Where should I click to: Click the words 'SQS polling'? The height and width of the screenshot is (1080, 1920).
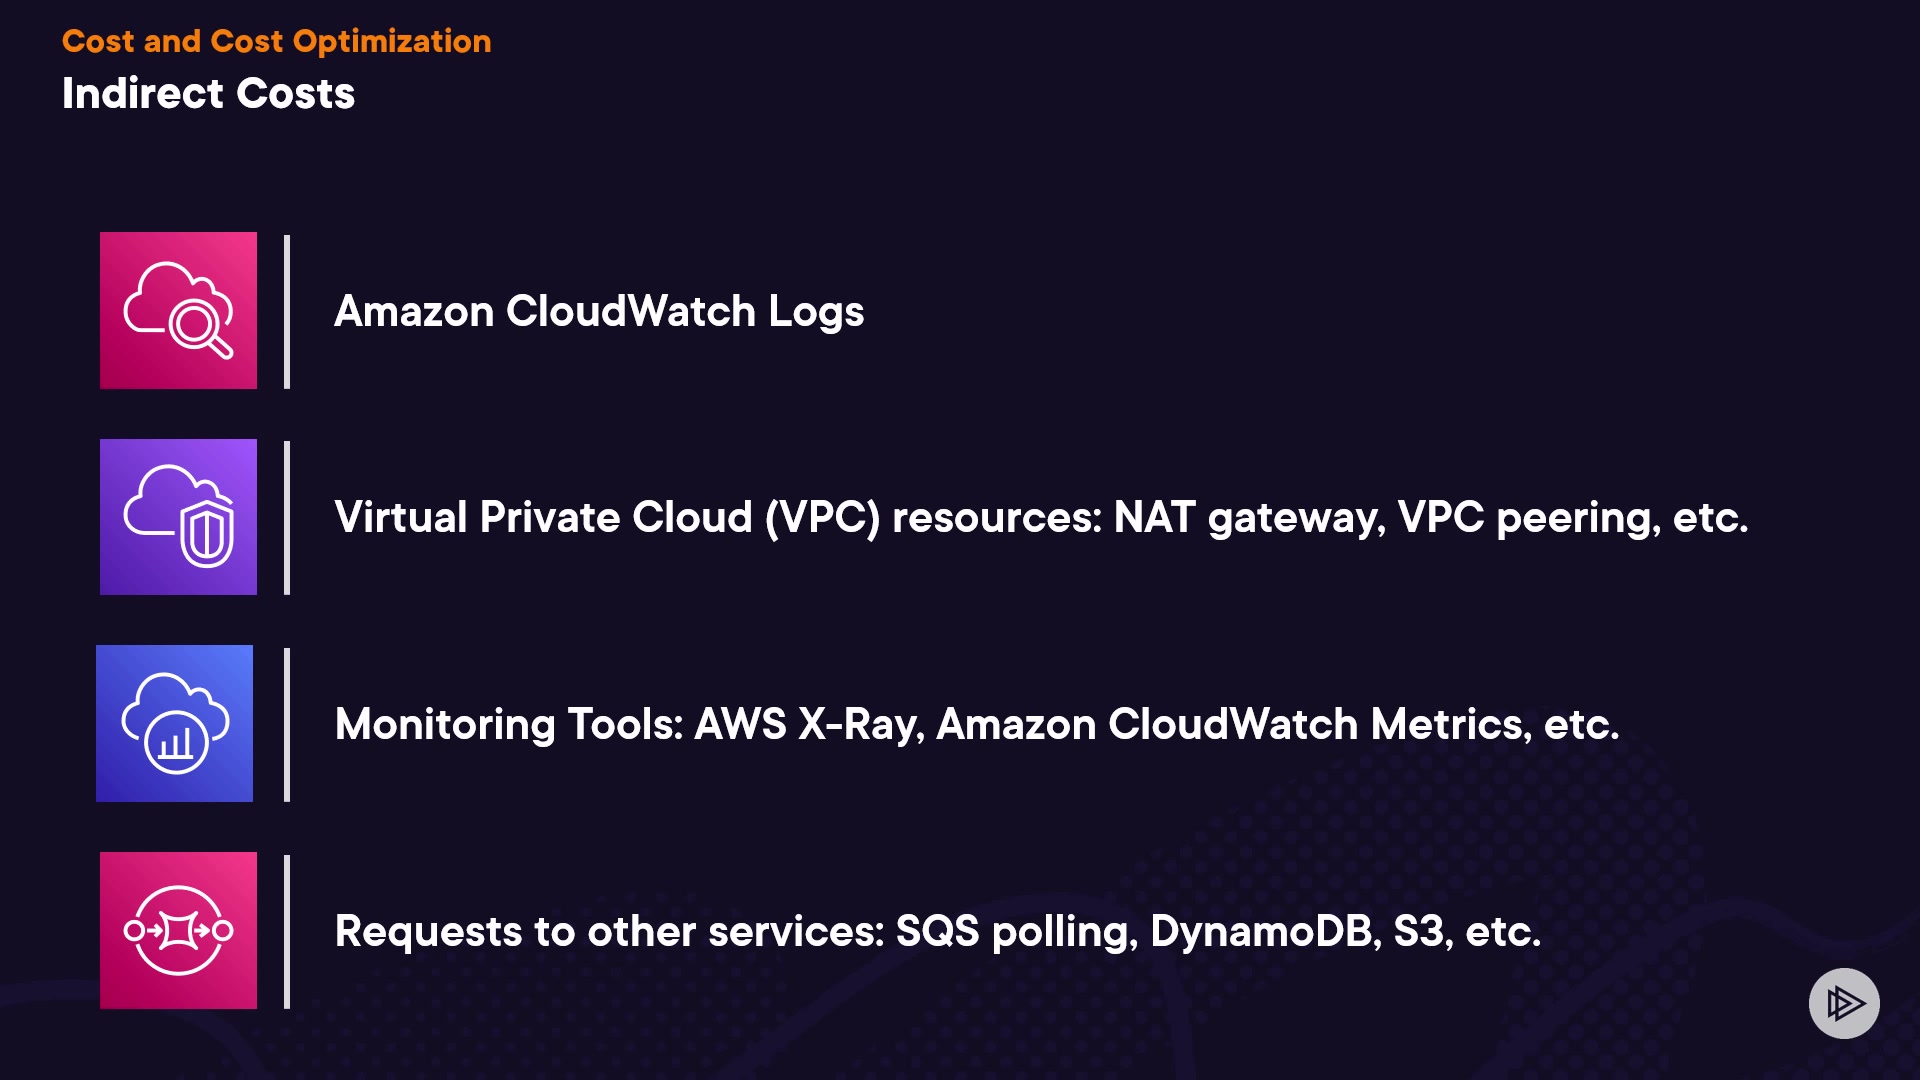click(x=1016, y=931)
